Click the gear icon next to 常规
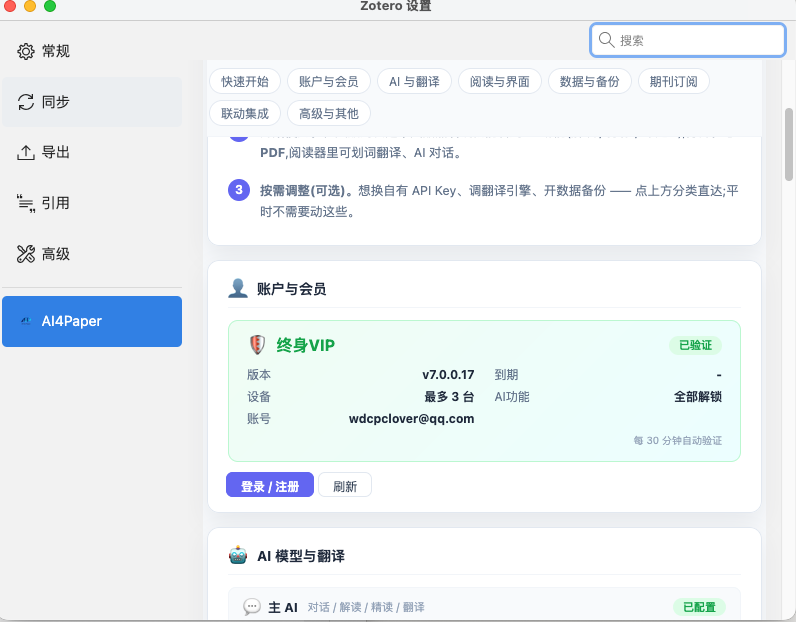This screenshot has width=796, height=622. pyautogui.click(x=25, y=51)
